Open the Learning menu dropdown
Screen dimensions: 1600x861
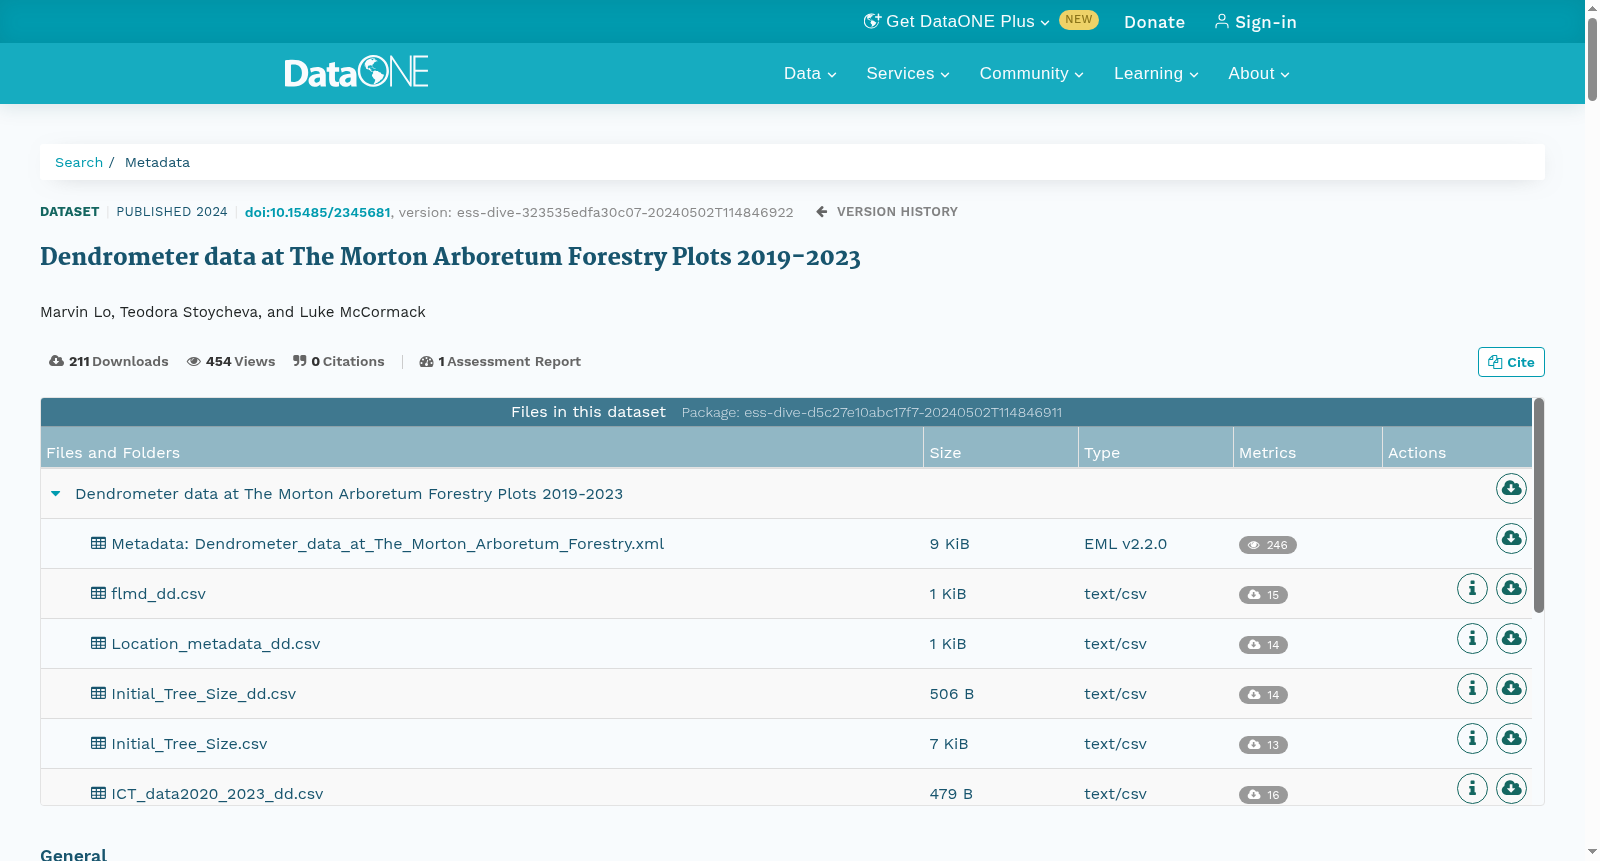pos(1156,73)
